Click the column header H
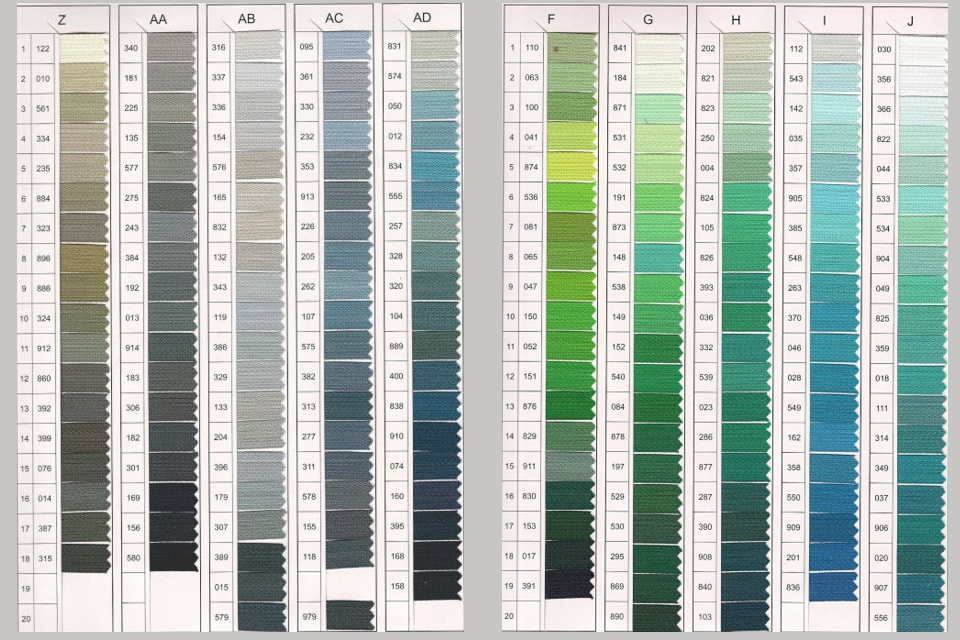 (735, 20)
